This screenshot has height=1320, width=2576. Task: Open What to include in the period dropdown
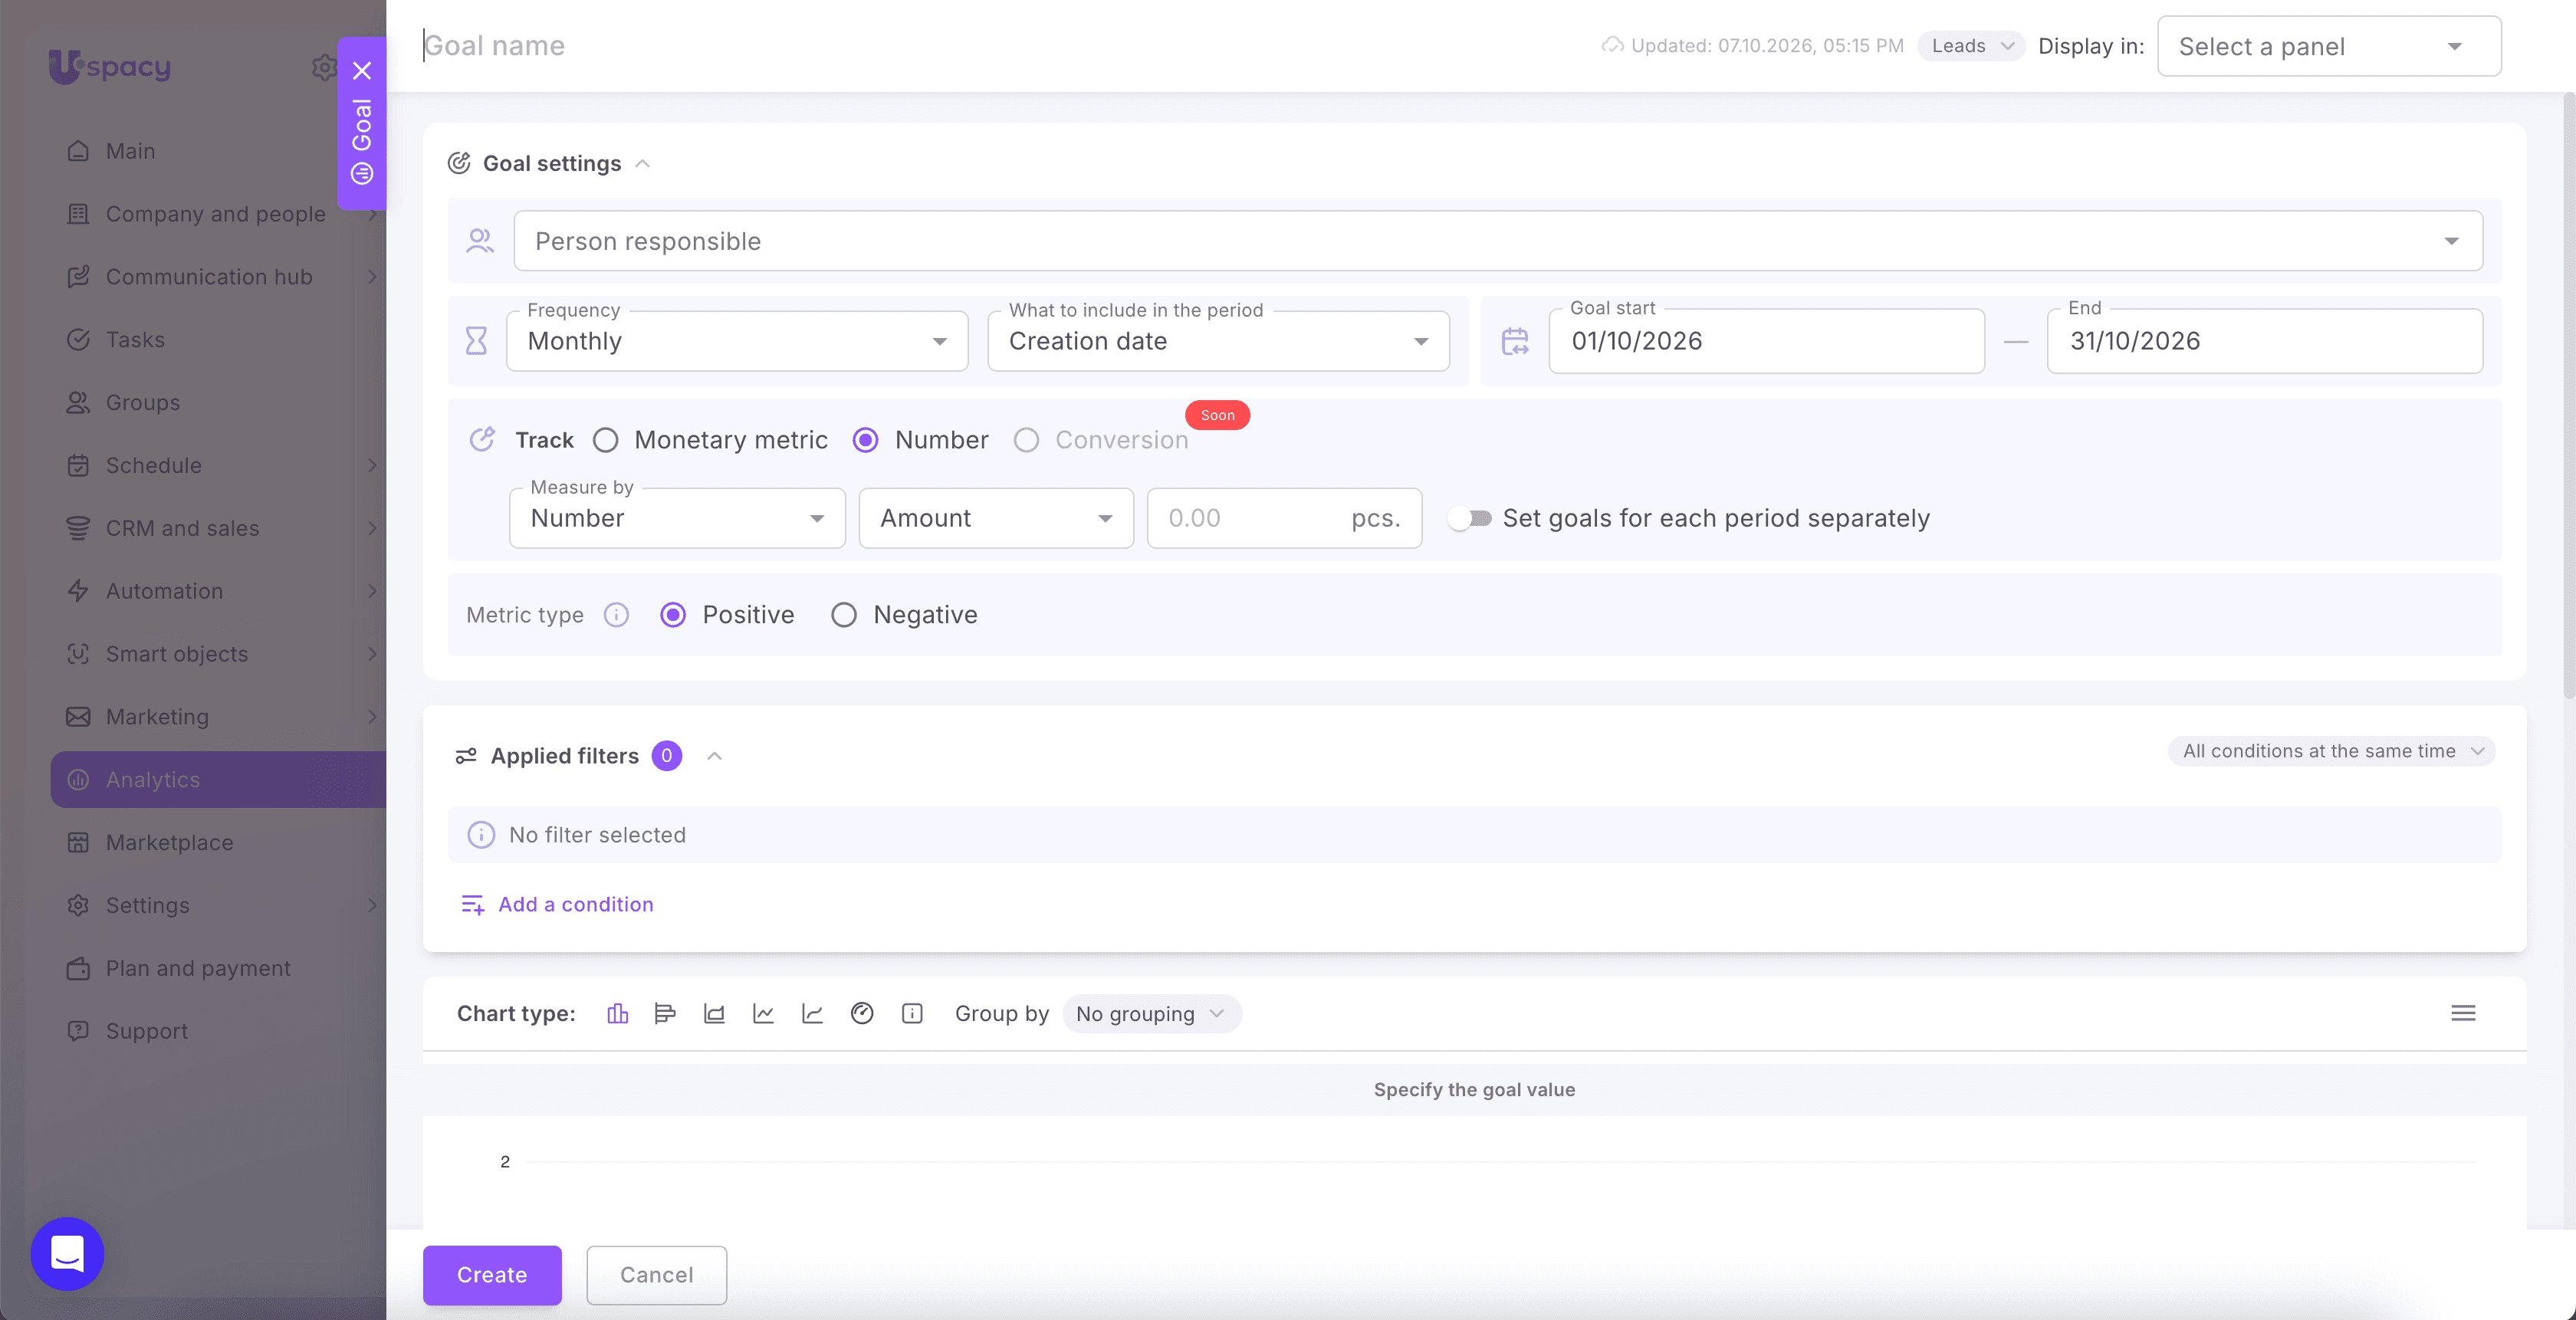coord(1218,341)
